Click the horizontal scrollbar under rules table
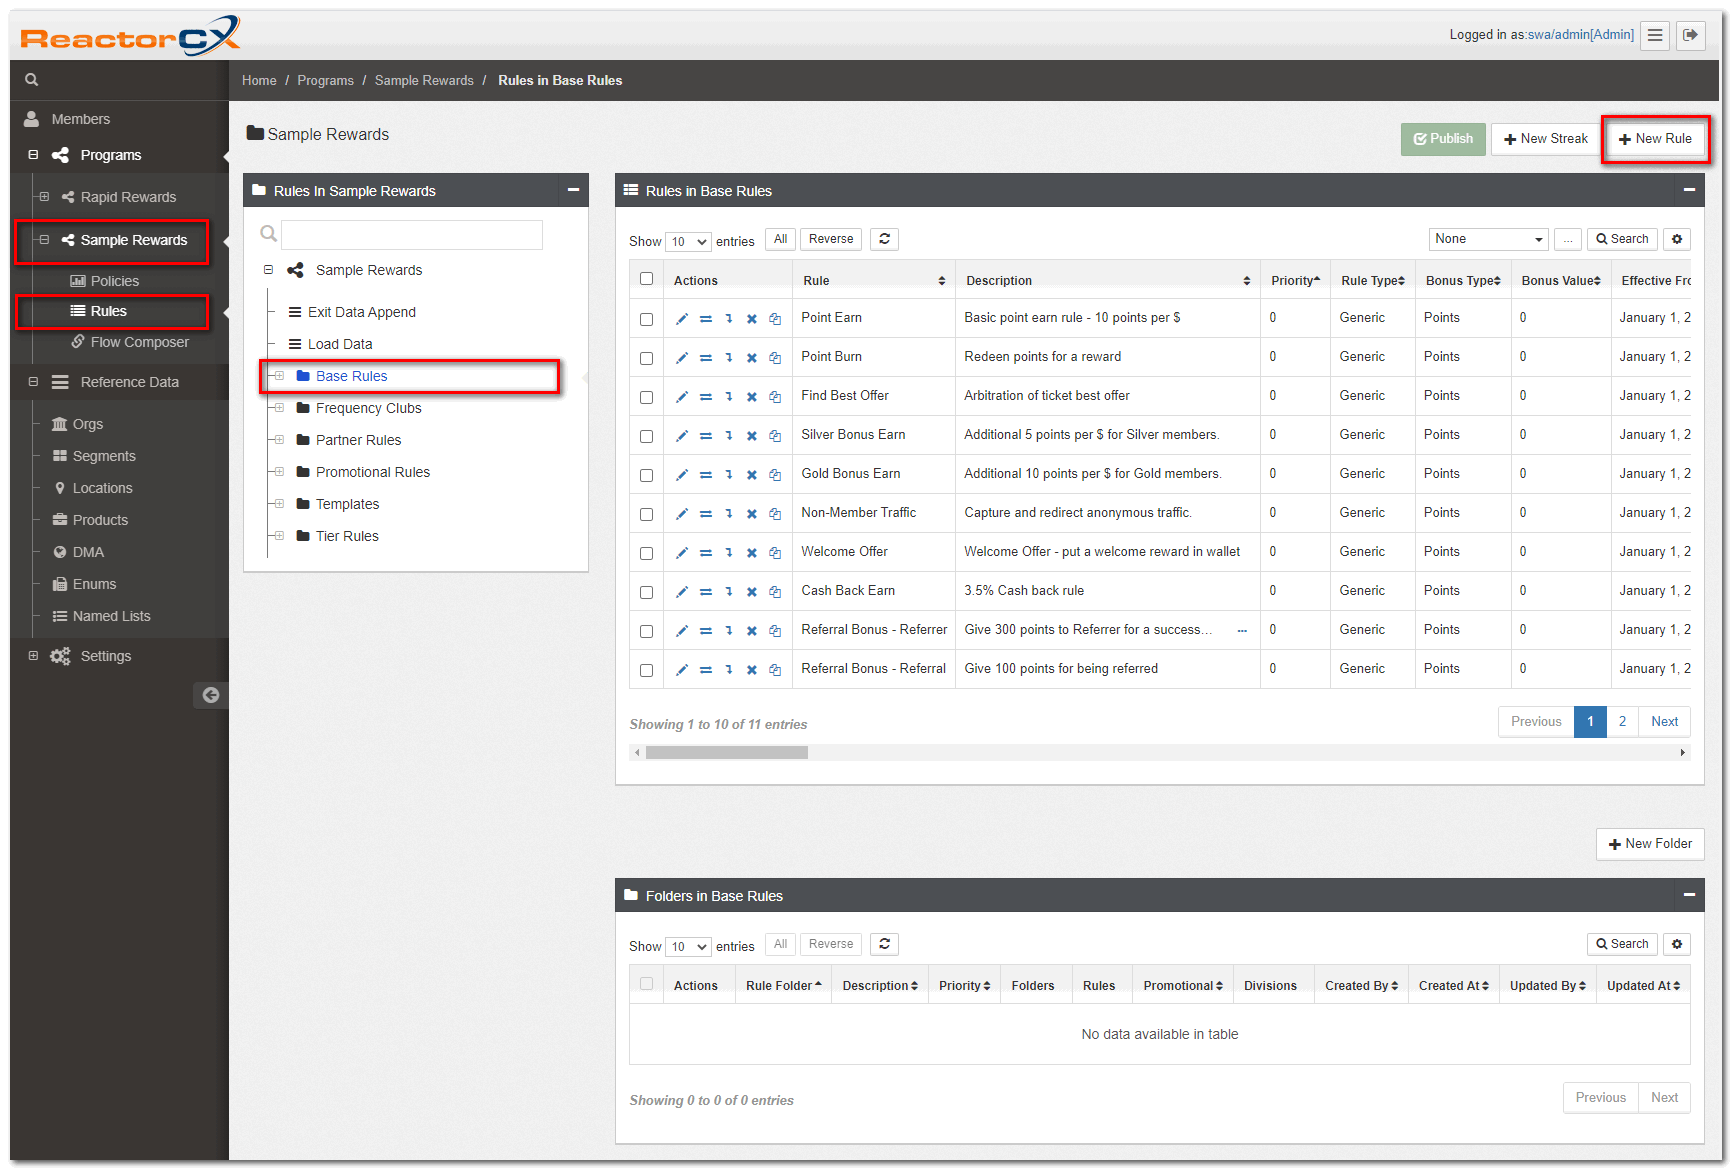This screenshot has width=1733, height=1171. click(726, 753)
